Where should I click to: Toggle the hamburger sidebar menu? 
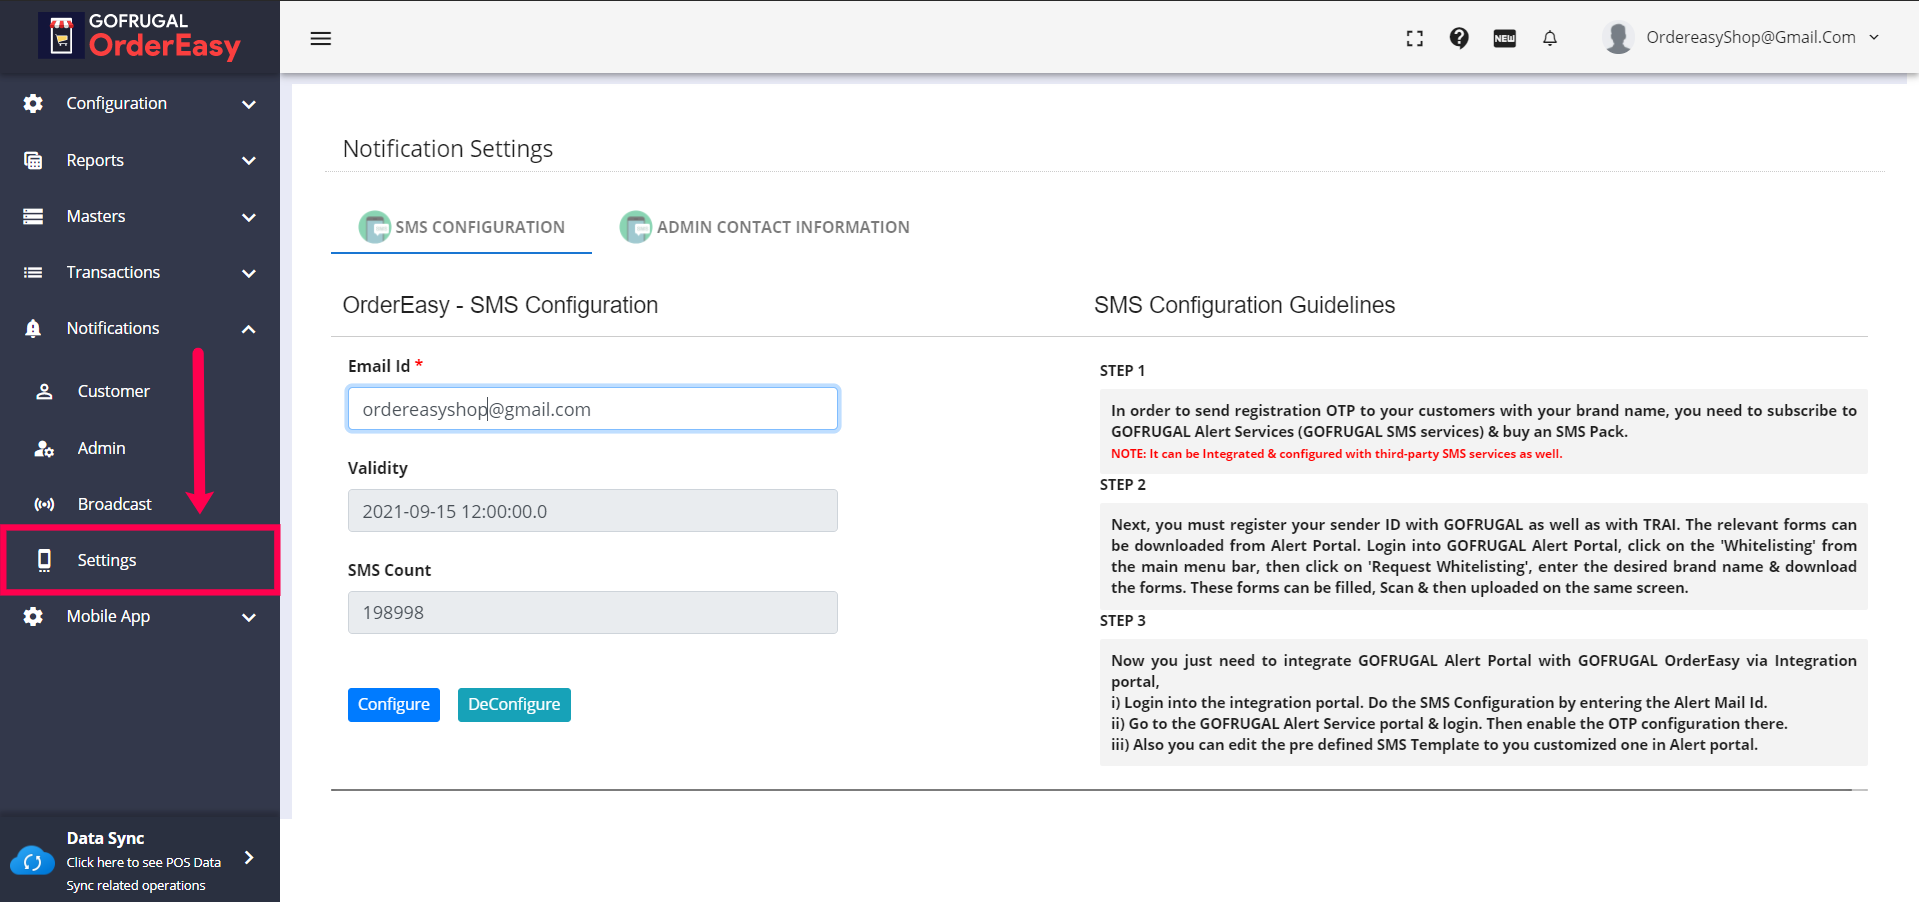coord(320,38)
